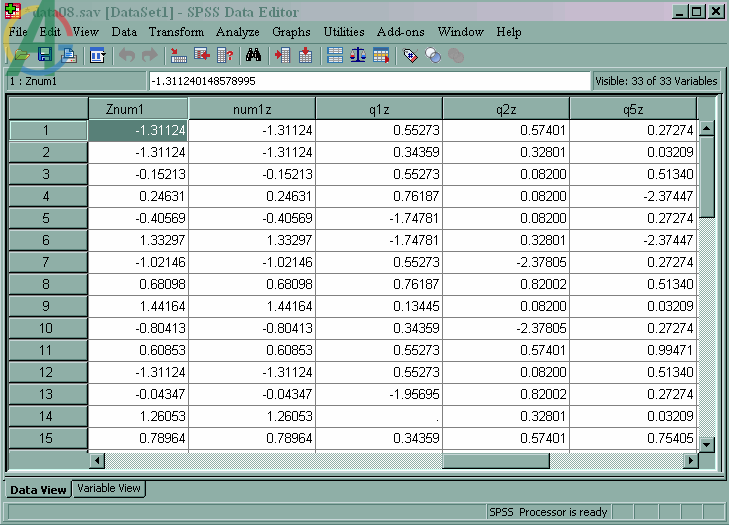Toggle the Value Labels tag icon
Viewport: 729px width, 525px height.
(x=410, y=56)
